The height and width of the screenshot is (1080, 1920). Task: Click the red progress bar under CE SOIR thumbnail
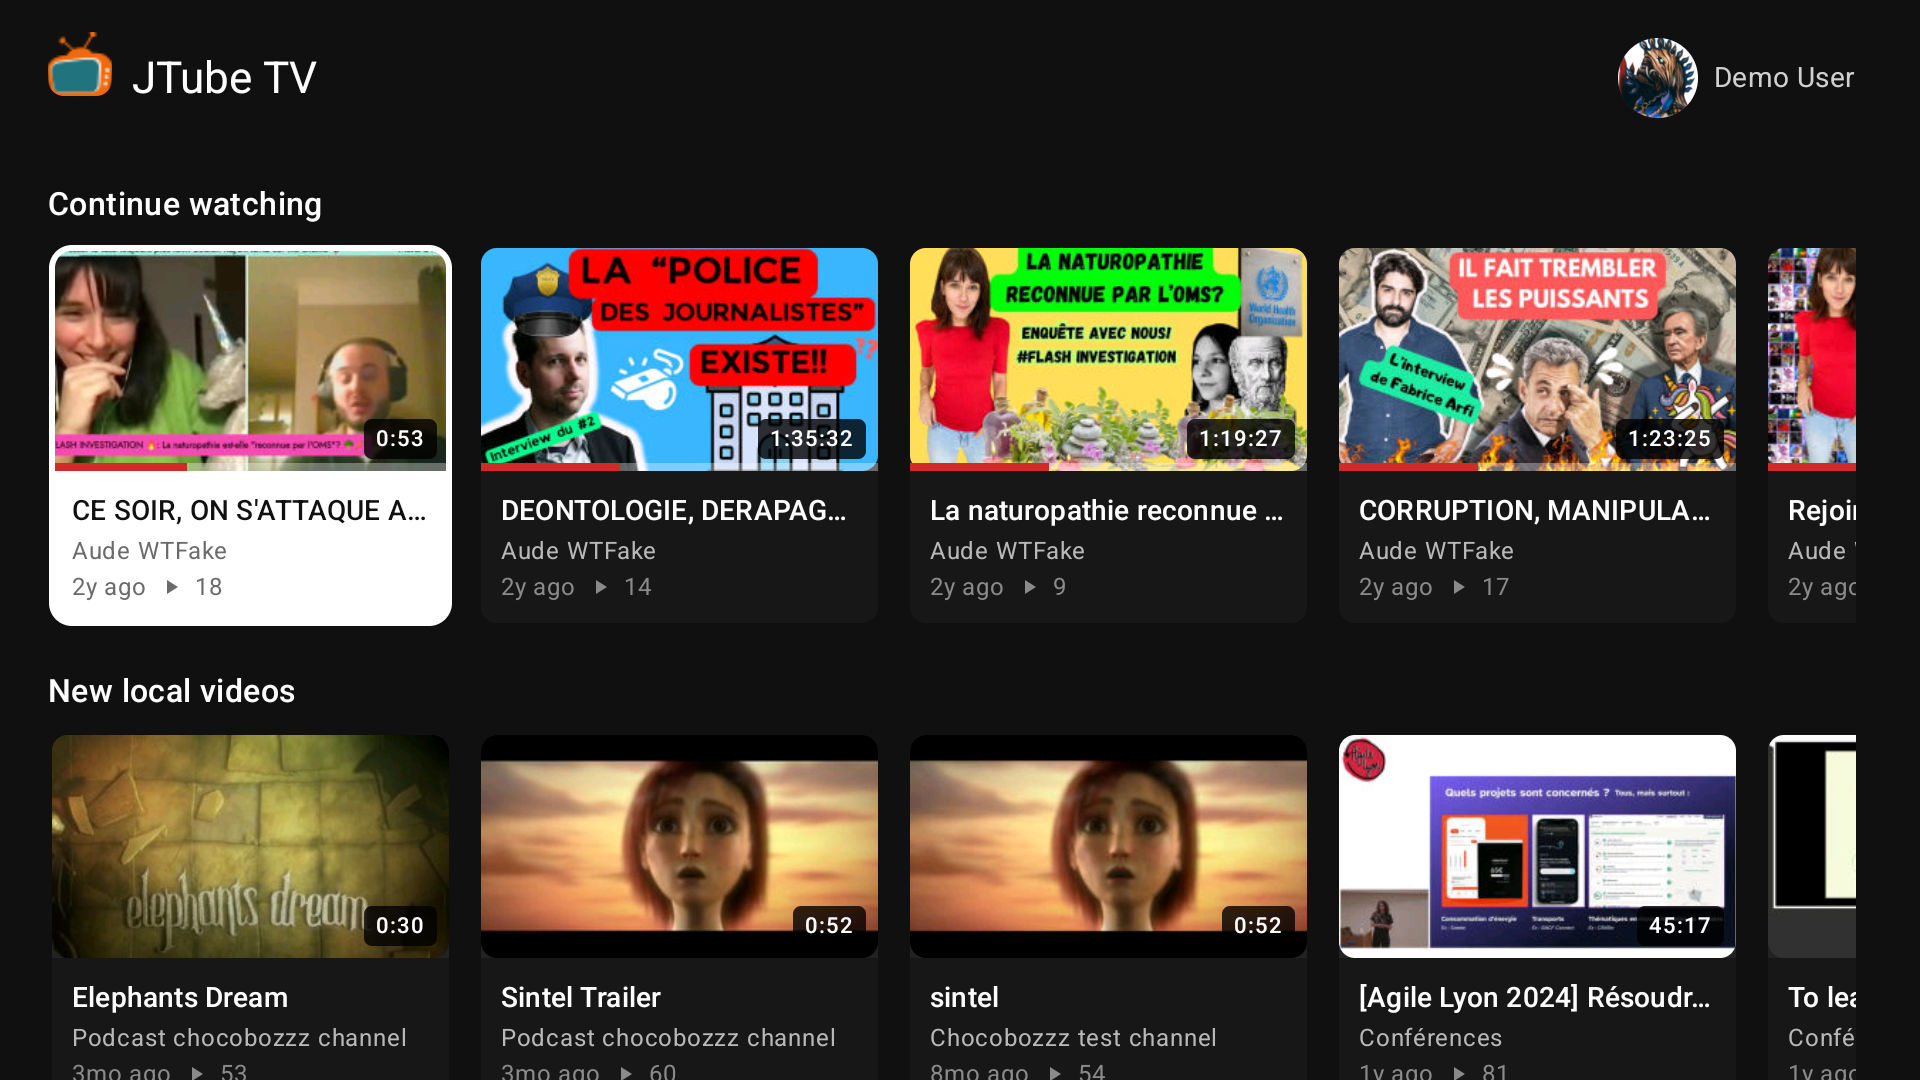(121, 467)
